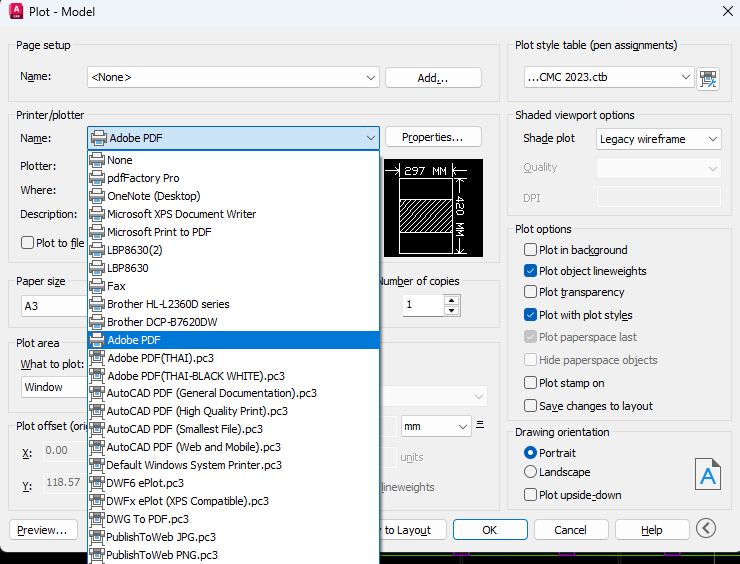Click the Preview... button
Screen dimensions: 740x564
click(43, 530)
